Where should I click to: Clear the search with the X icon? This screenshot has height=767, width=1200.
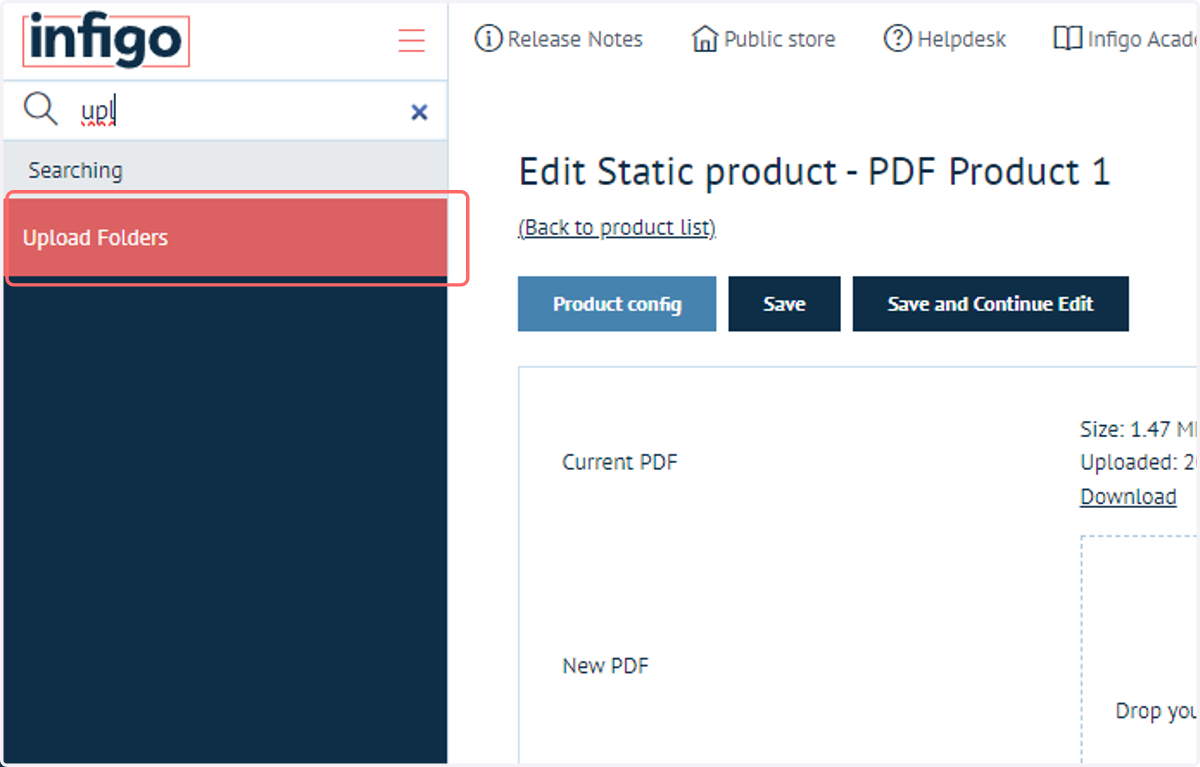[x=419, y=112]
